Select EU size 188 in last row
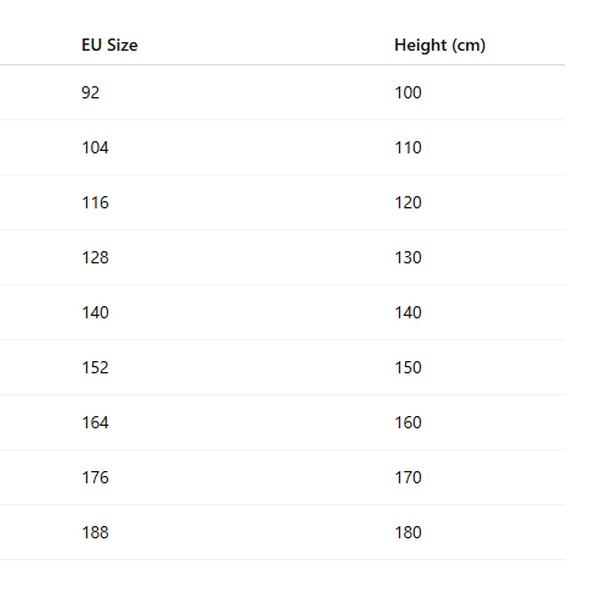The height and width of the screenshot is (600, 600). [x=95, y=533]
